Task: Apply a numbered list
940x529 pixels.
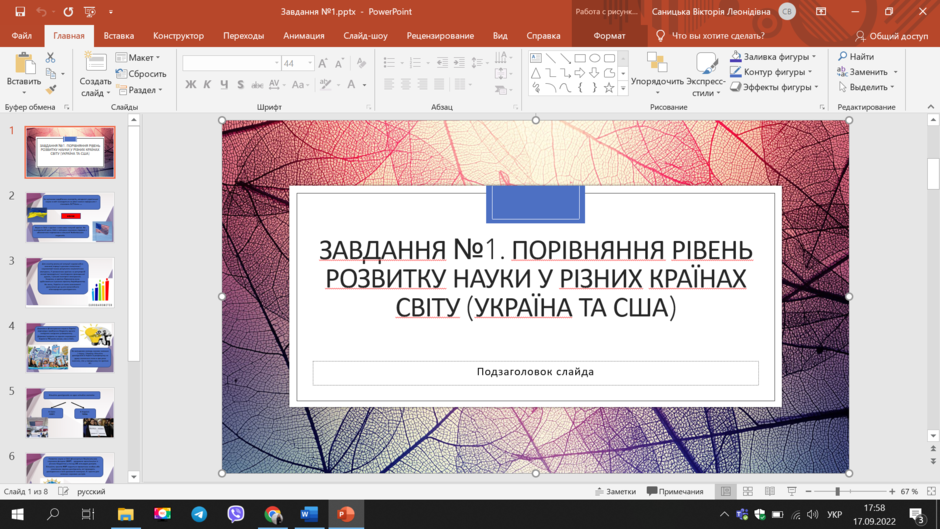Action: point(415,62)
